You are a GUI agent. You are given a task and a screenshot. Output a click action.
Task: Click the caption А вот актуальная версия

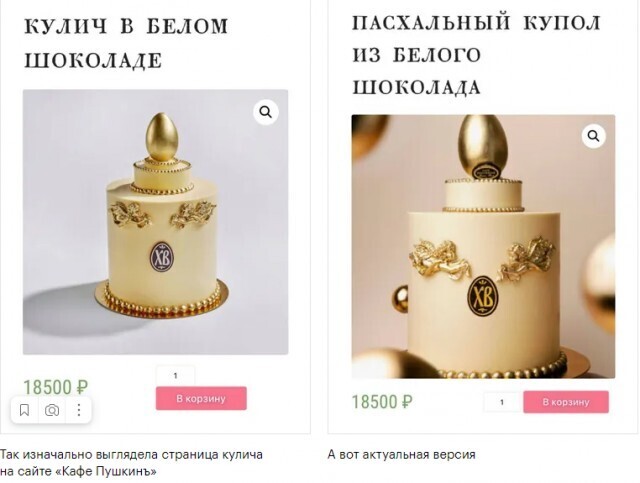click(402, 454)
